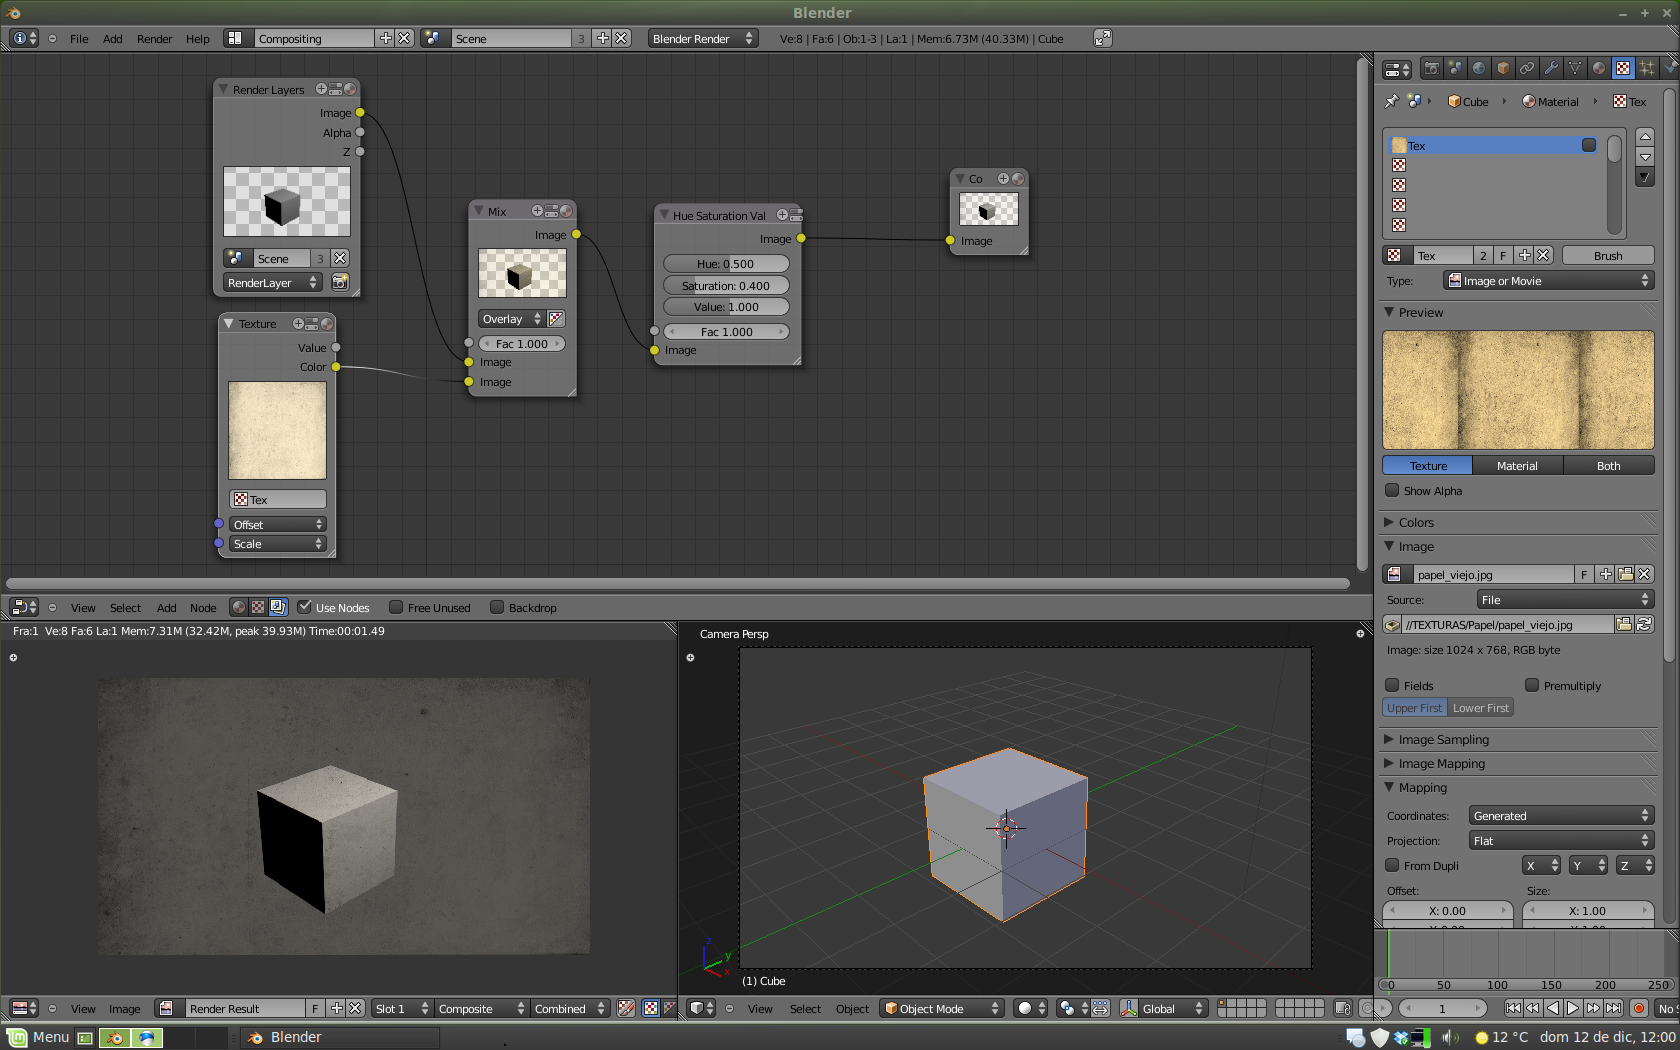This screenshot has height=1050, width=1680.
Task: Click the image filepath field for papel_viejo.jpg
Action: point(1508,624)
